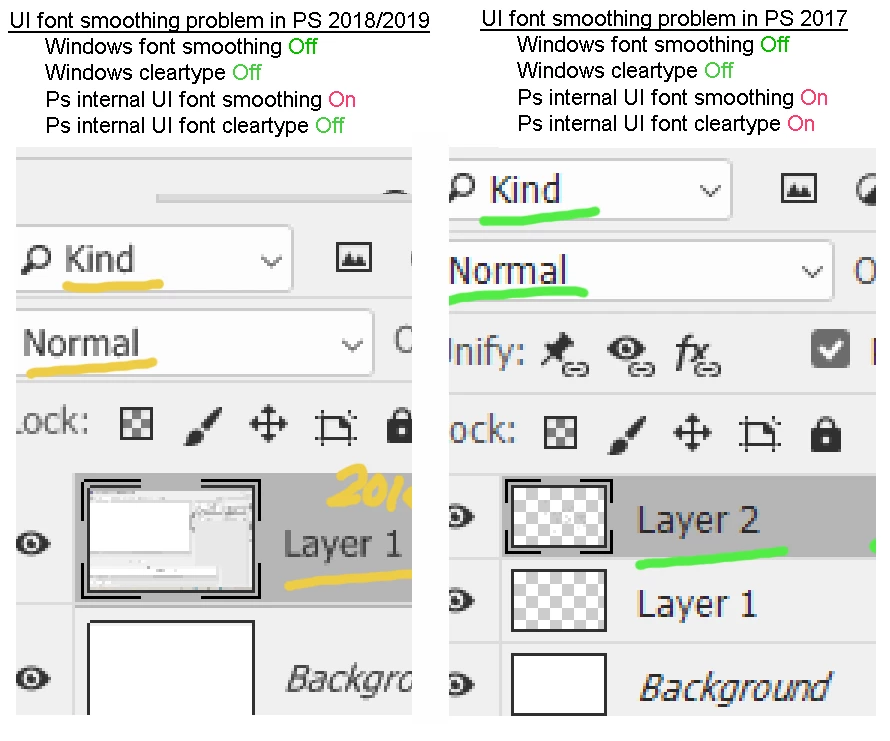Click unify layer position pin icon in PS 2017 panel
890x741 pixels.
coord(564,355)
